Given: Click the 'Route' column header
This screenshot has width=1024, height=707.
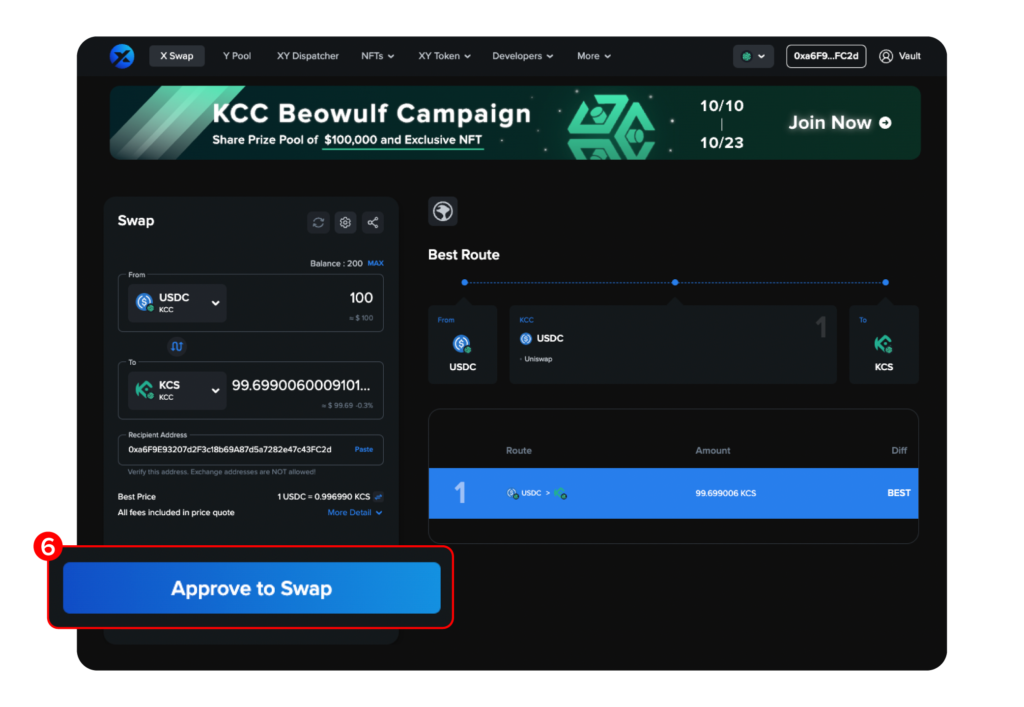Looking at the screenshot, I should pyautogui.click(x=519, y=450).
